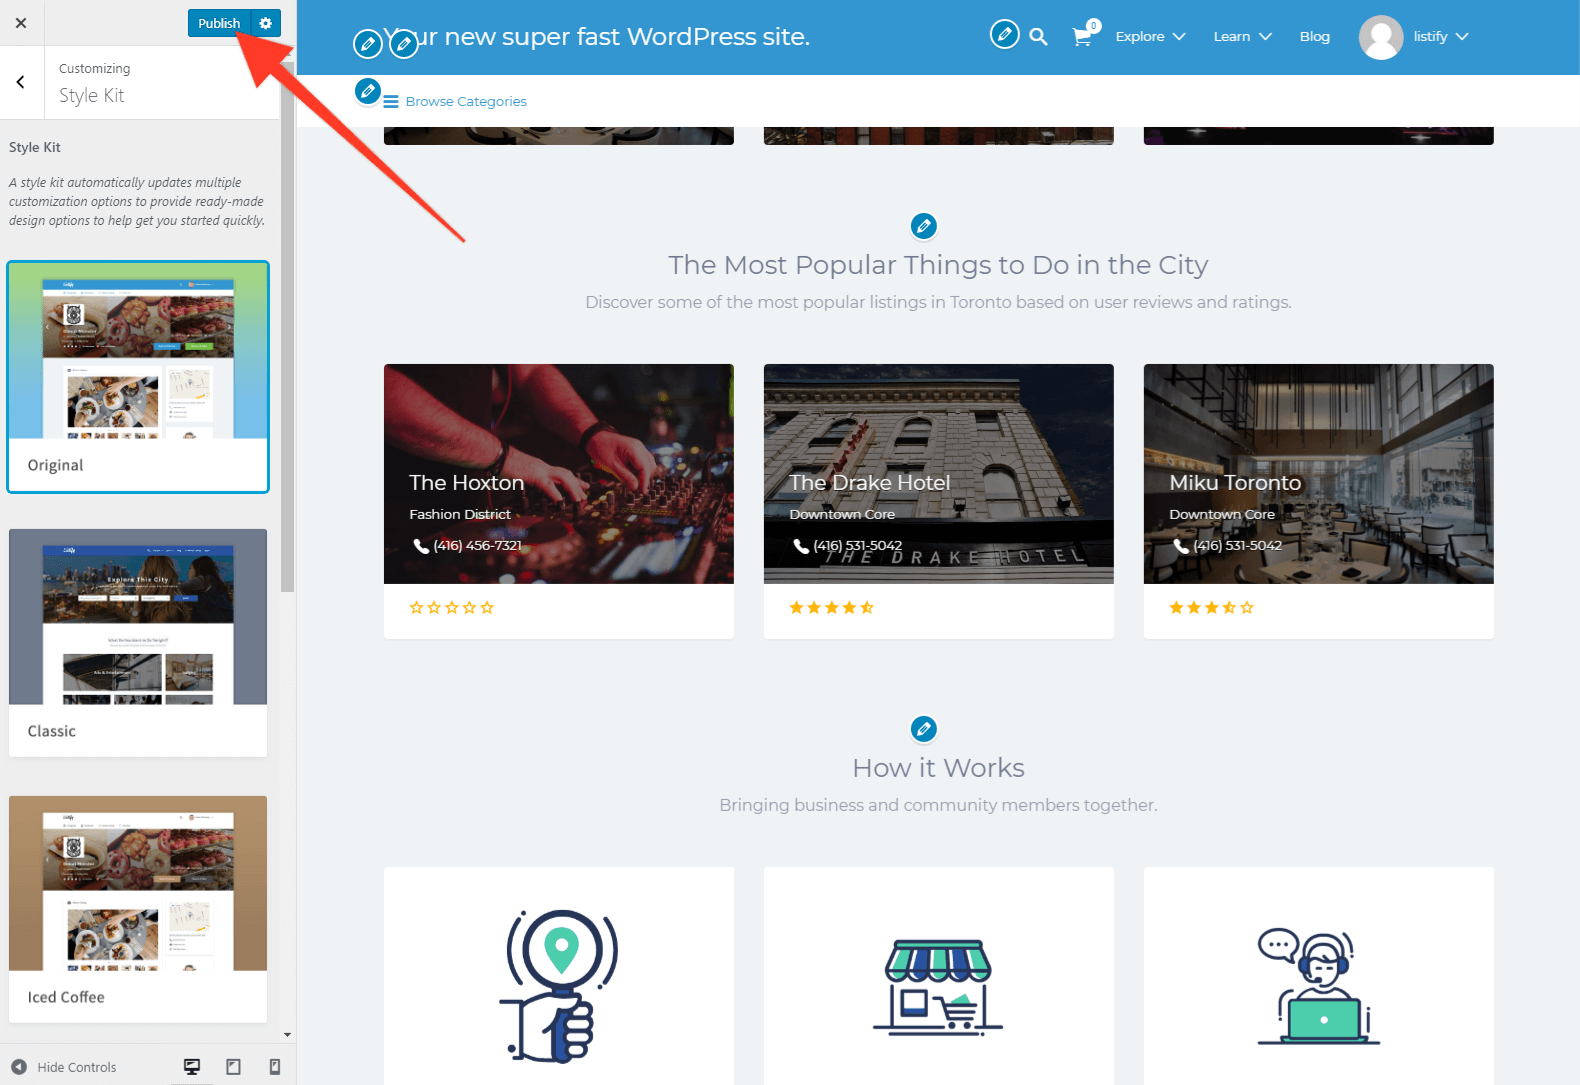Open publish settings gear icon
This screenshot has width=1580, height=1085.
tap(265, 23)
